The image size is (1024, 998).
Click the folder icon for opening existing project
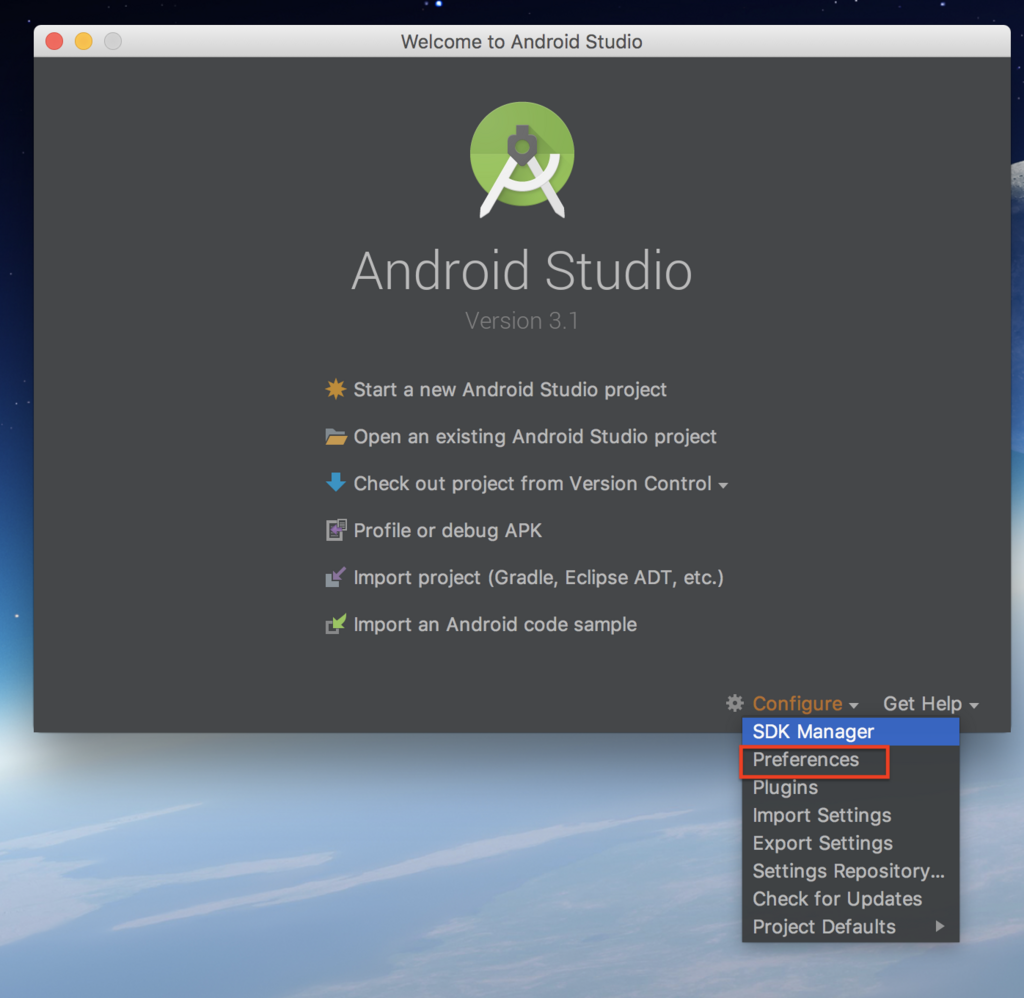coord(336,436)
